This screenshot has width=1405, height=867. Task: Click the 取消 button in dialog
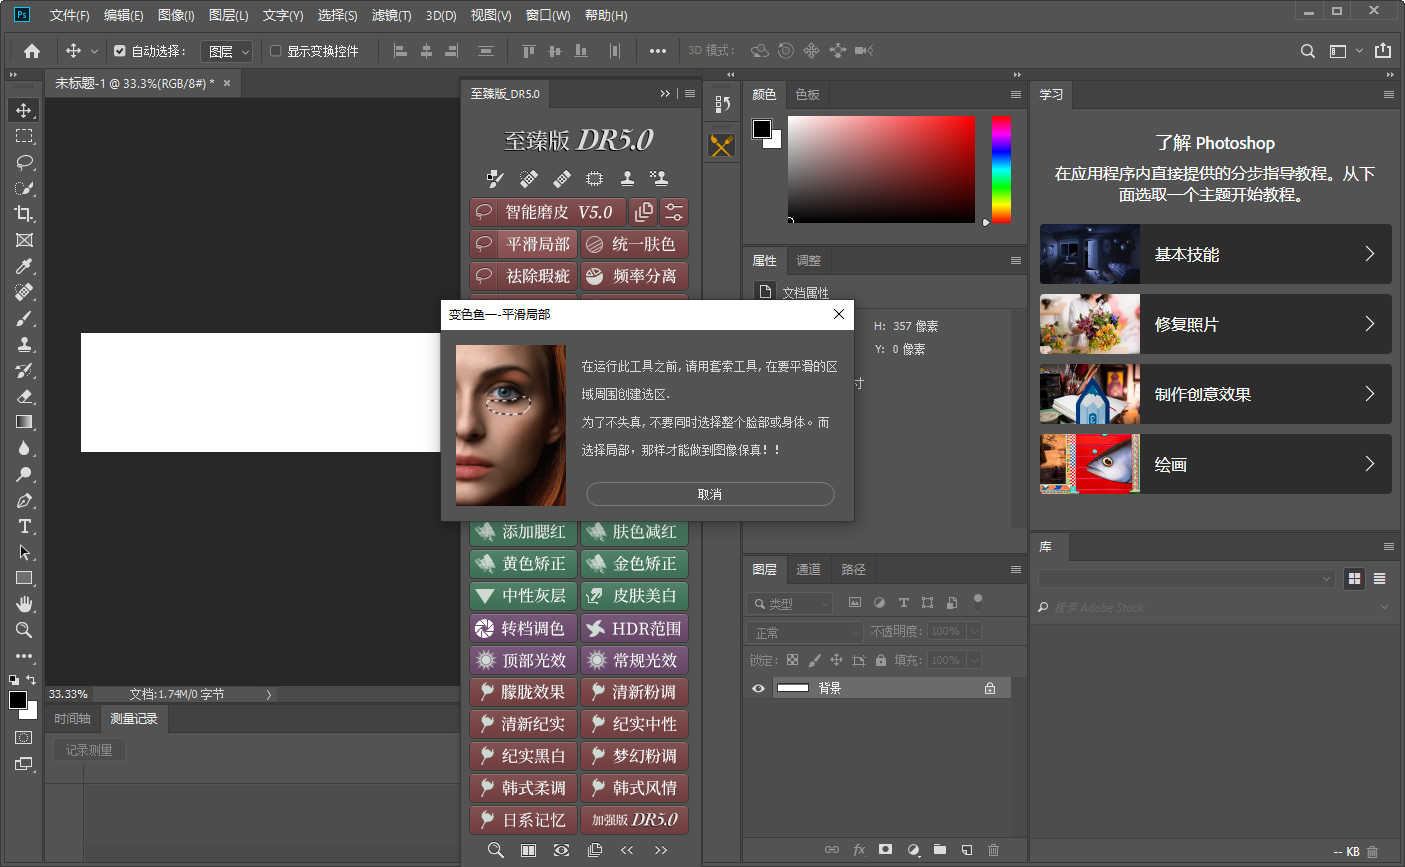[x=710, y=494]
